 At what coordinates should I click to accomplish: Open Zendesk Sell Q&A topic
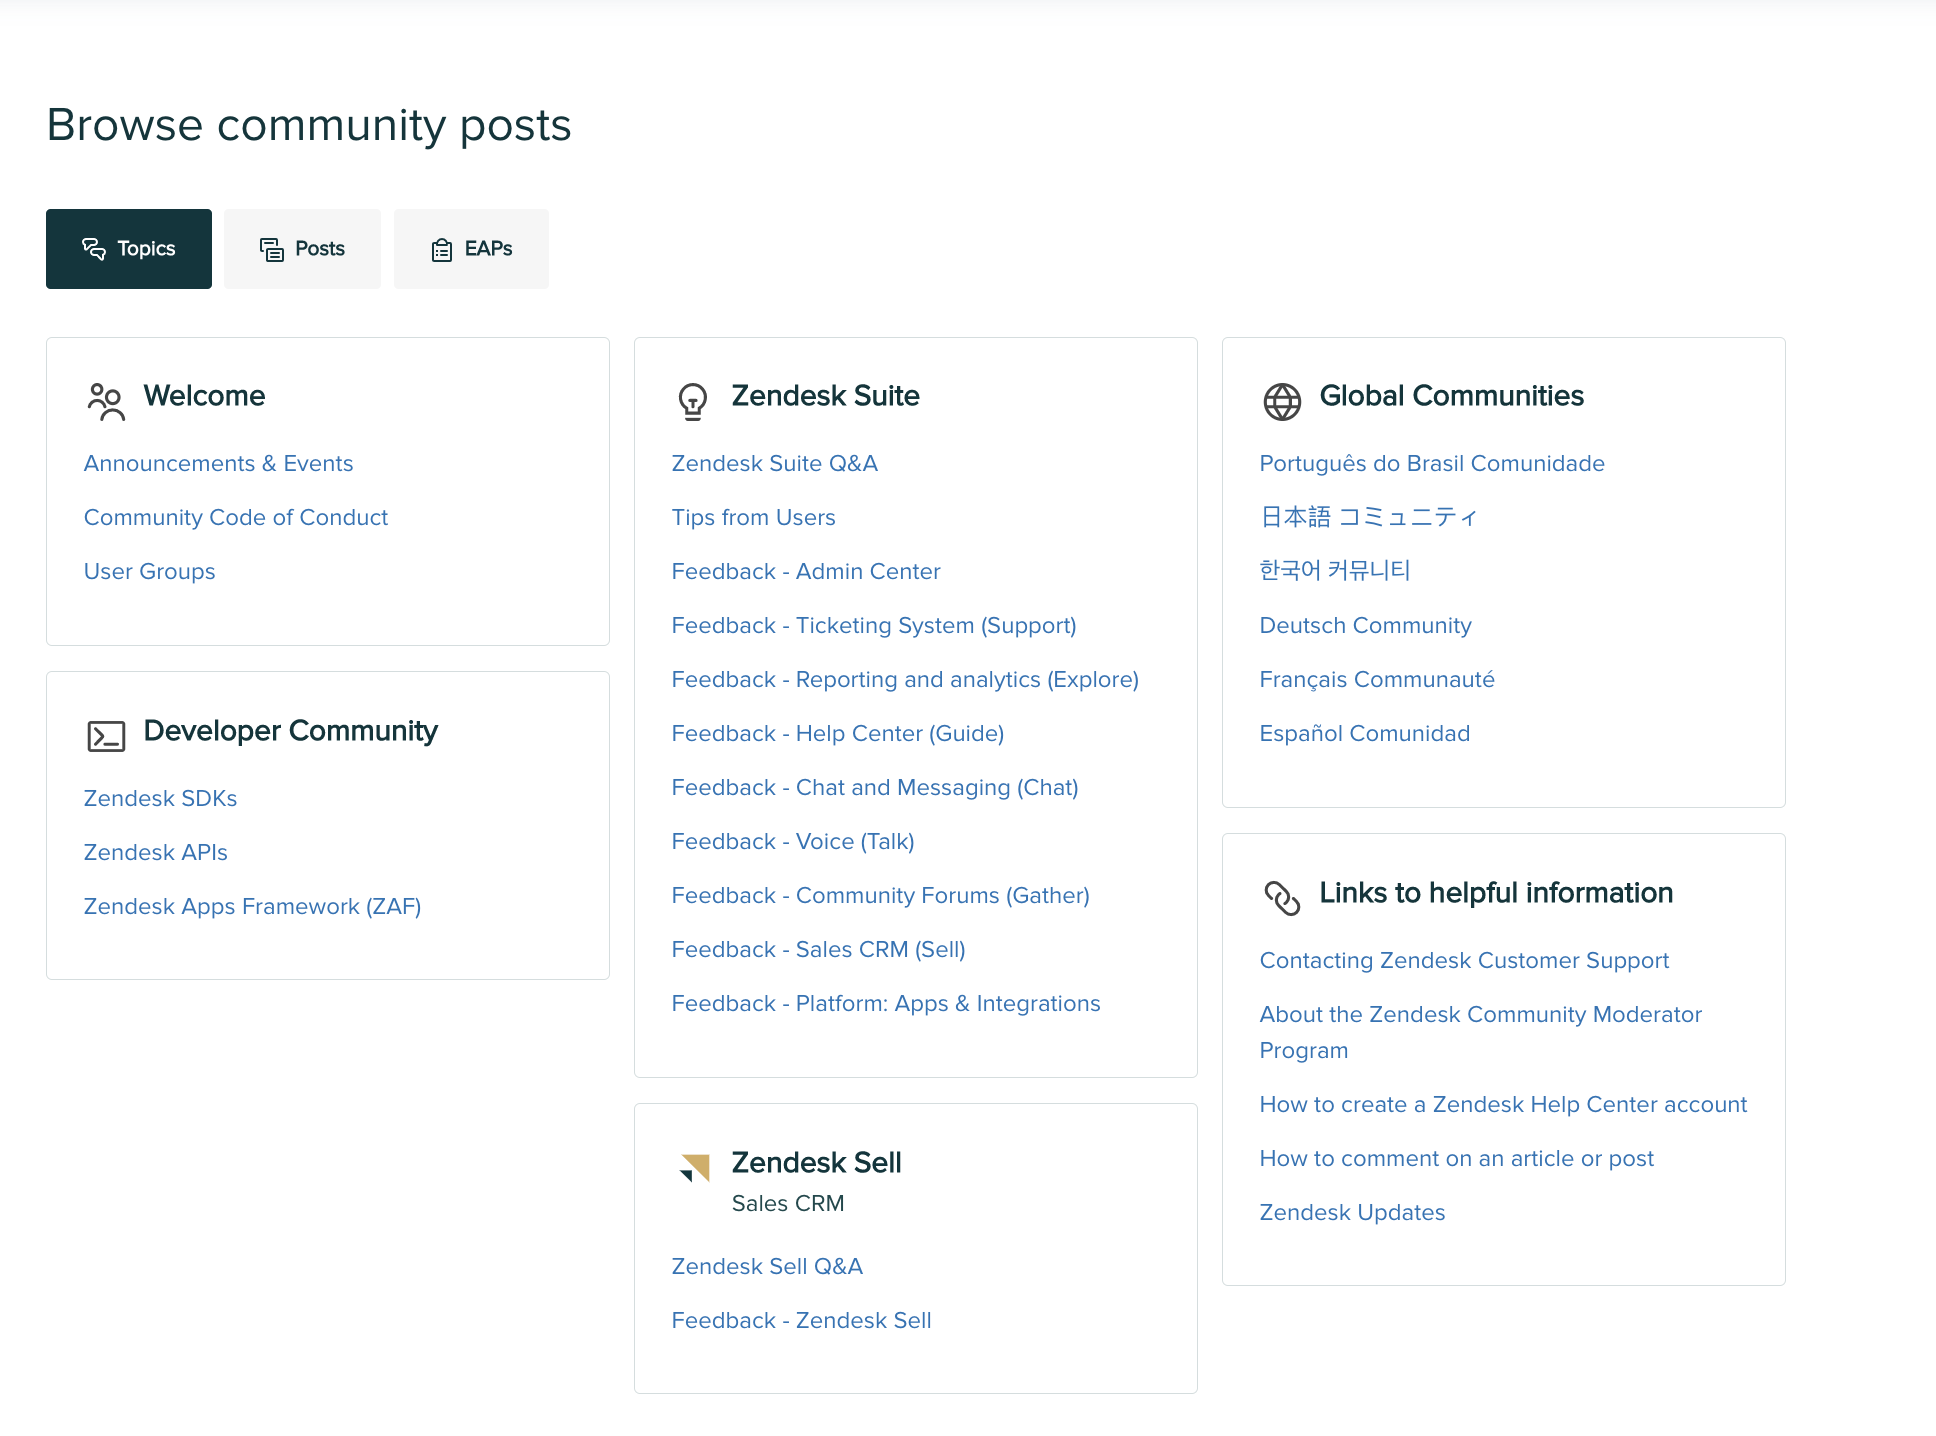767,1267
